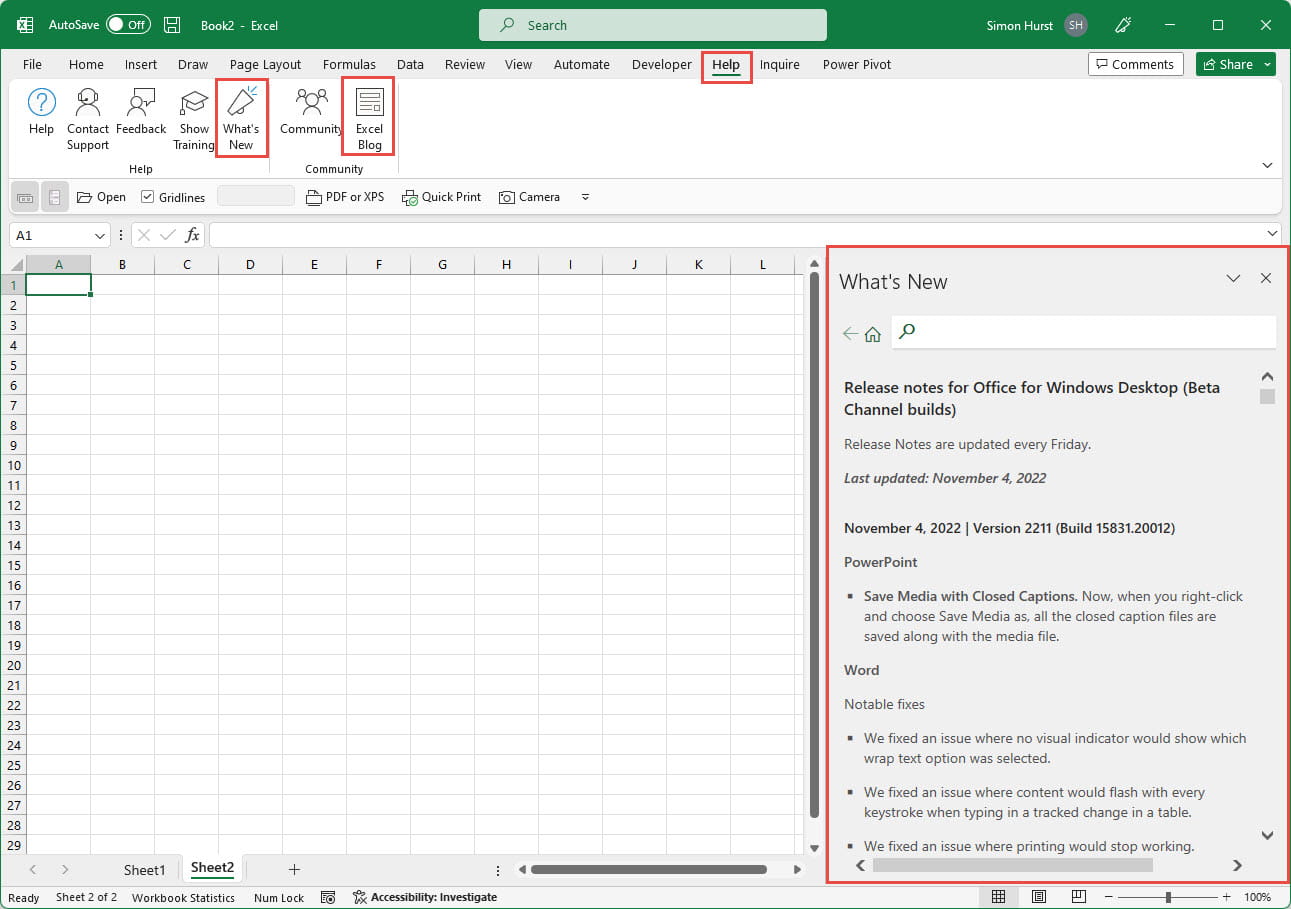Screen dimensions: 1291x909
Task: Switch to Sheet1 tab
Action: 144,869
